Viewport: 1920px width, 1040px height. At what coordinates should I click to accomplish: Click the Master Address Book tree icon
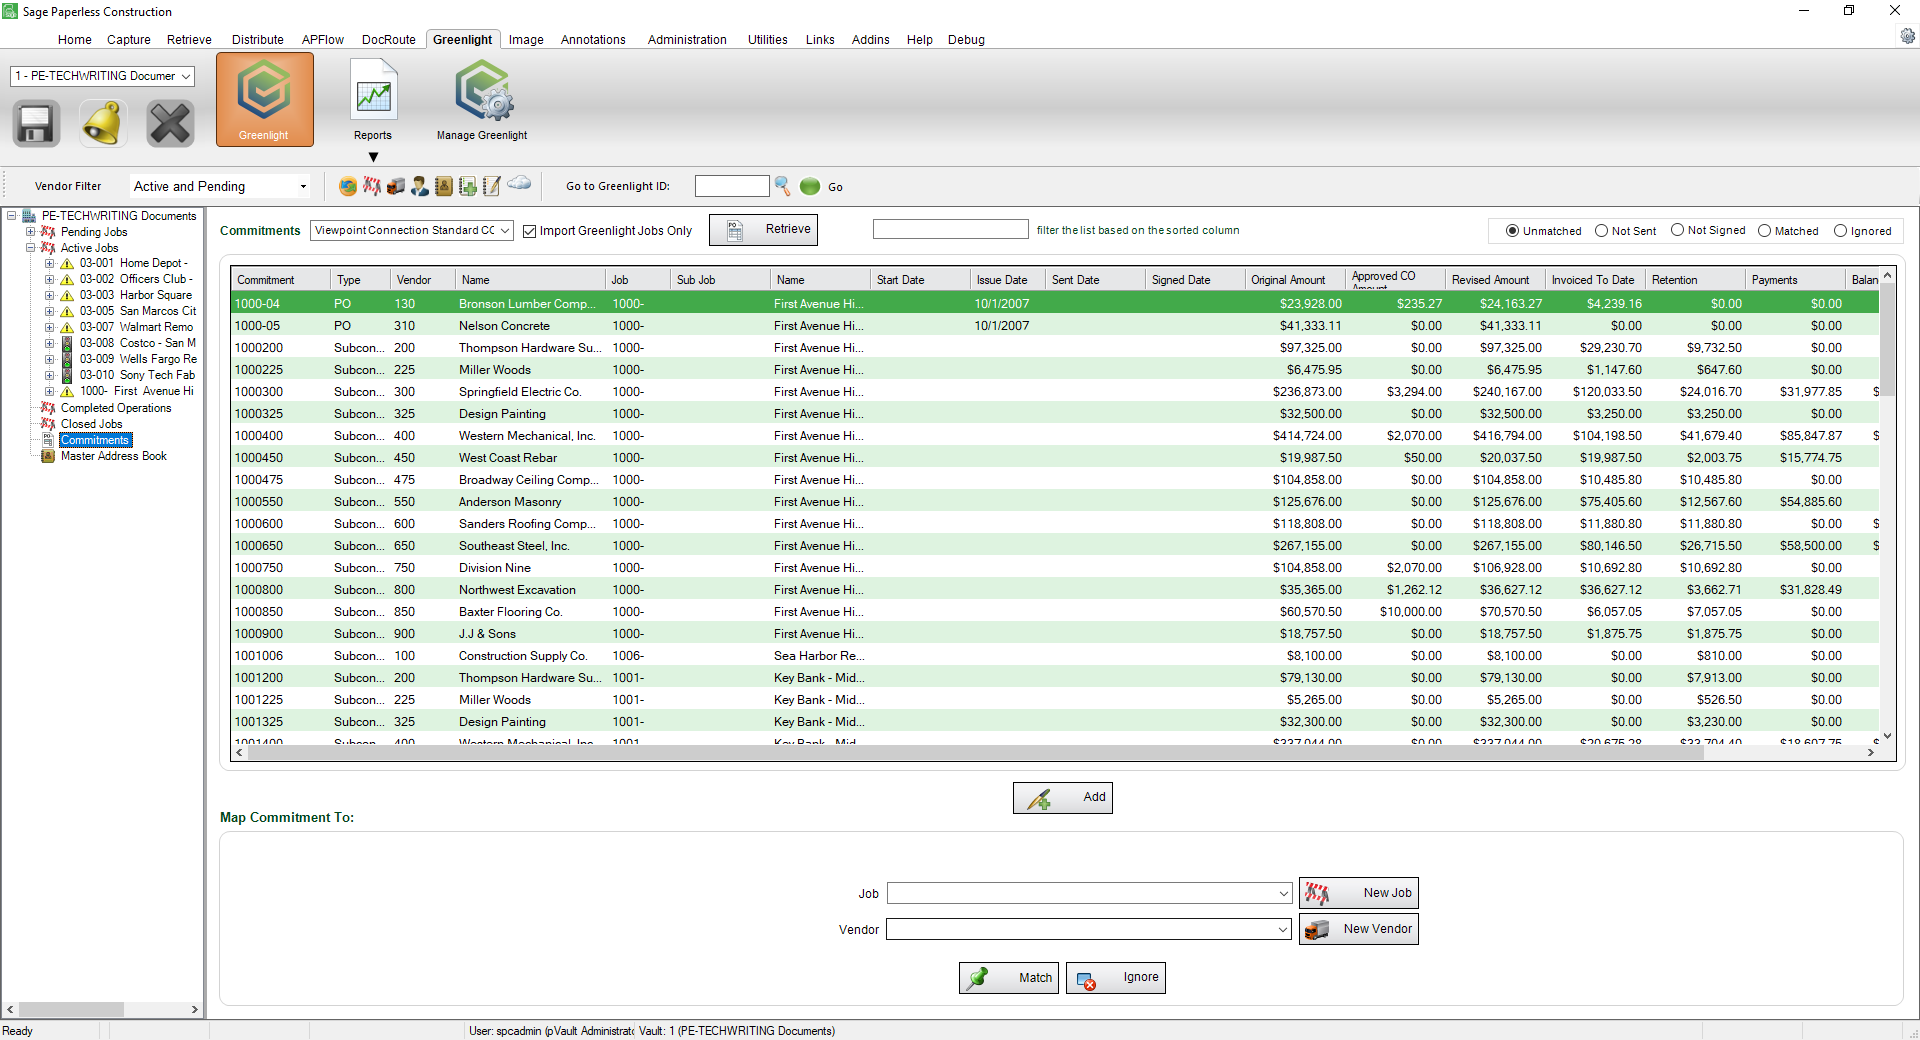(x=48, y=456)
